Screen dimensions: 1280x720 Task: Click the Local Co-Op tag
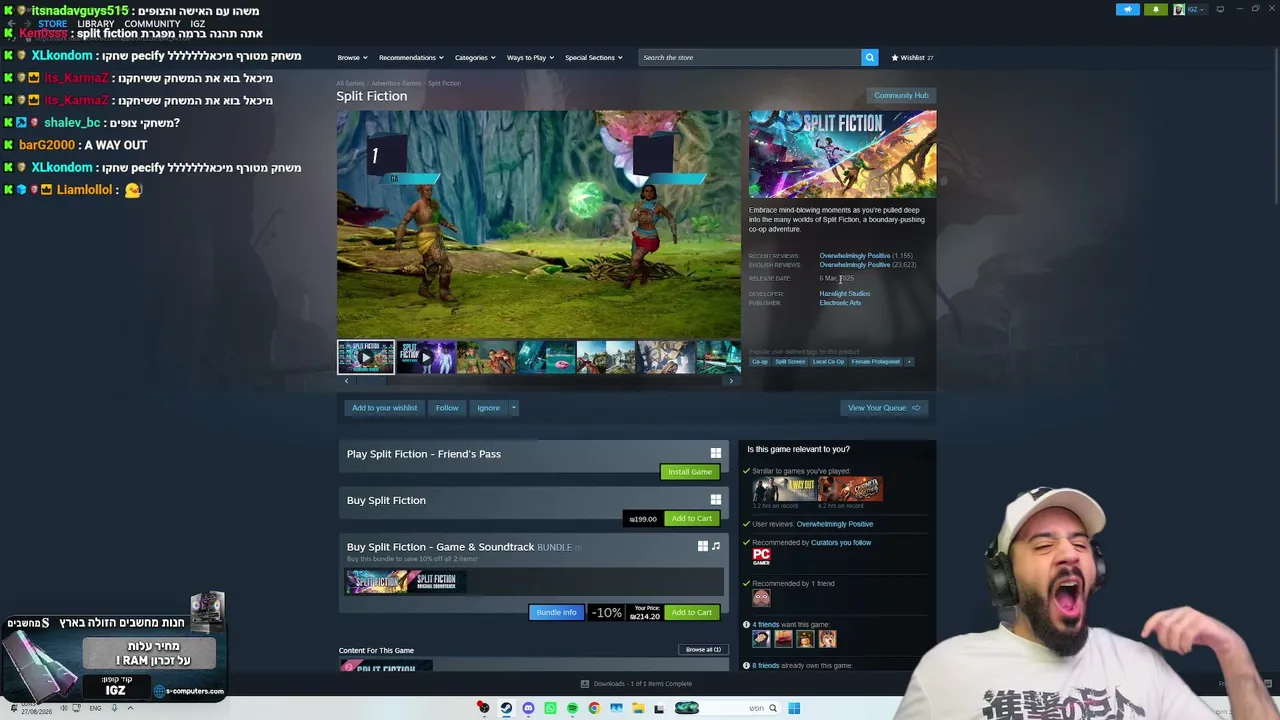[x=828, y=361]
